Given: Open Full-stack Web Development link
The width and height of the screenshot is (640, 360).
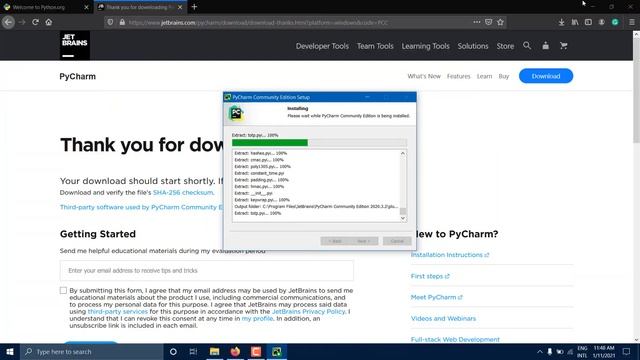Looking at the screenshot, I should 455,339.
